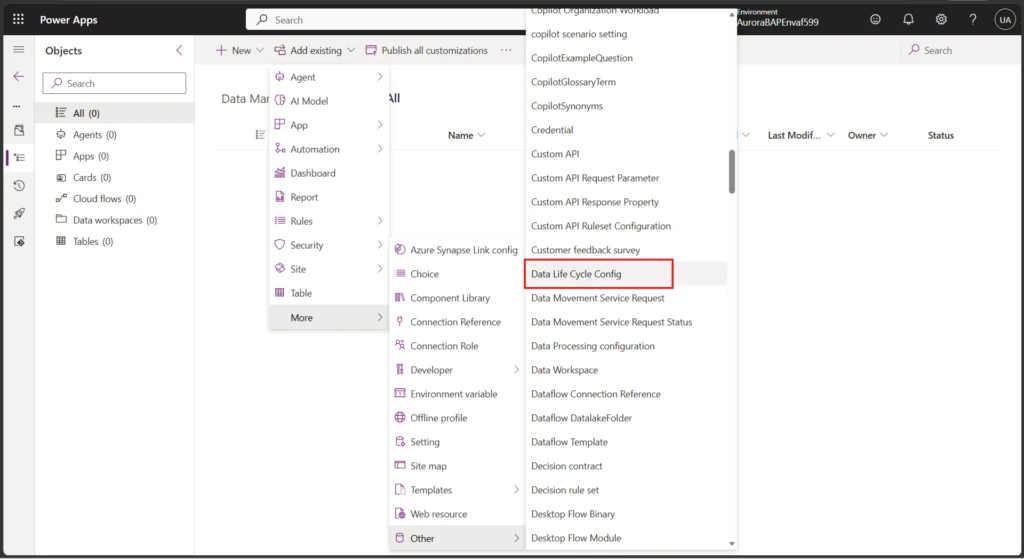Image resolution: width=1024 pixels, height=559 pixels.
Task: Choose AI Model from the menu
Action: pos(329,101)
